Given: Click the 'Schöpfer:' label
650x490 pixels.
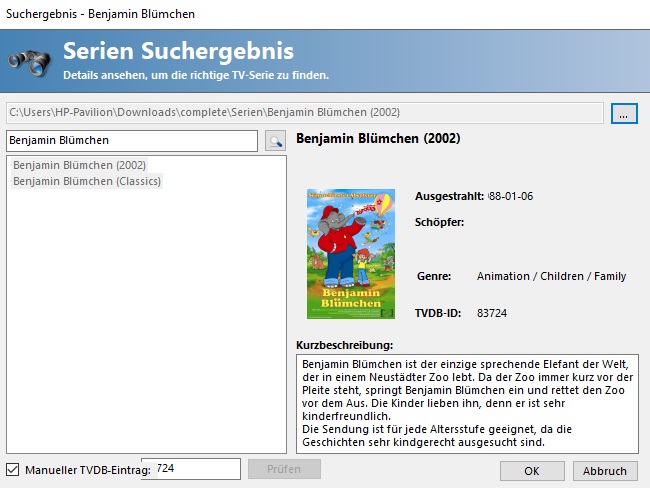Looking at the screenshot, I should coord(439,222).
